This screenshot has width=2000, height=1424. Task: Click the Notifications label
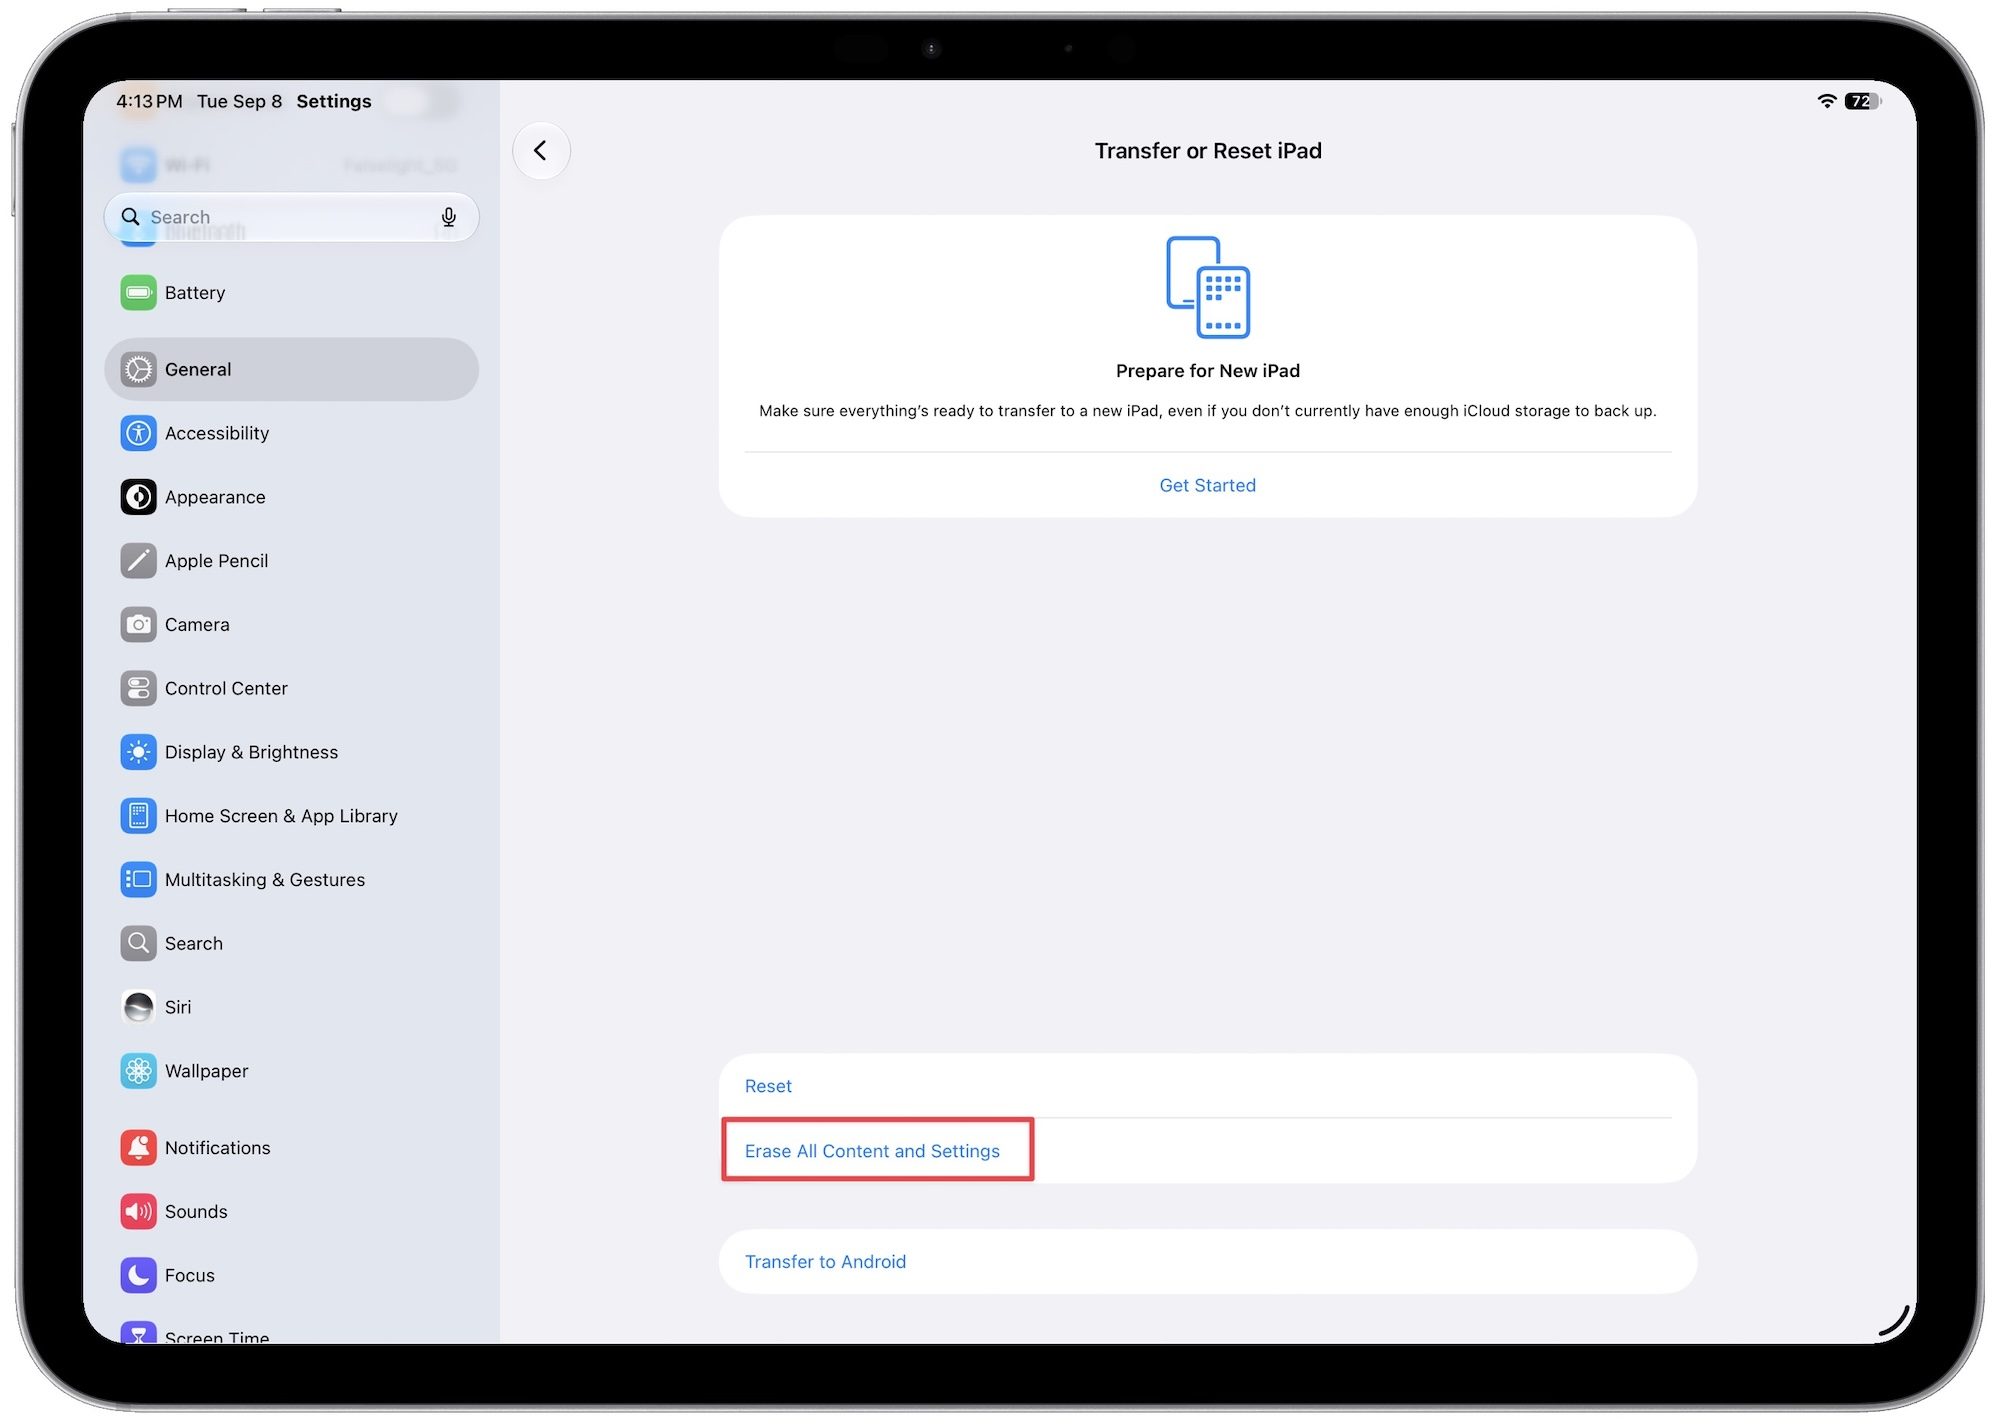[x=217, y=1148]
